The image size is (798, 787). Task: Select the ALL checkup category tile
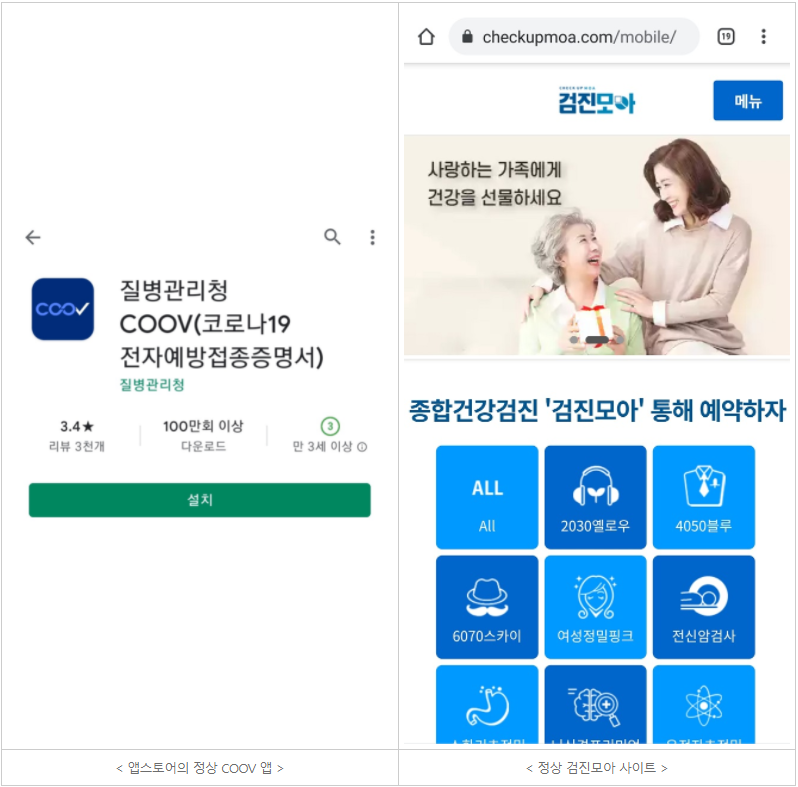[x=487, y=497]
